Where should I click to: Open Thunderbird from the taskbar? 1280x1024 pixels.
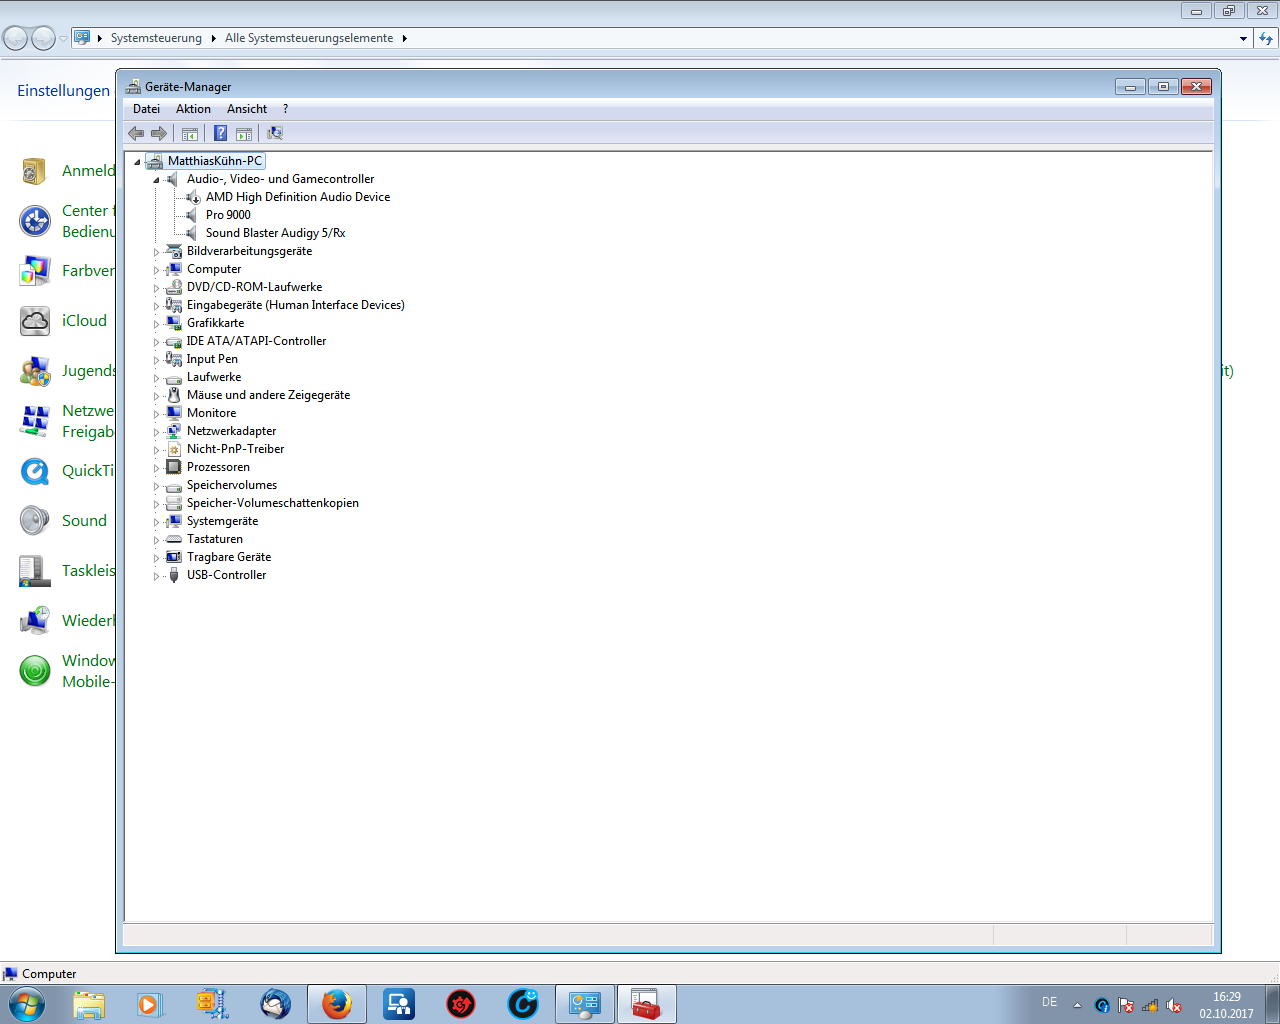pos(275,1004)
